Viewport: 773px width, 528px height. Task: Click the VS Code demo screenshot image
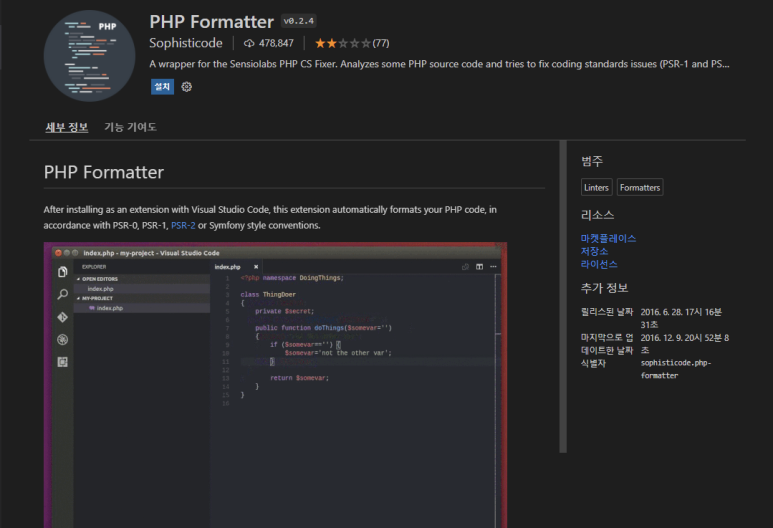pyautogui.click(x=275, y=385)
